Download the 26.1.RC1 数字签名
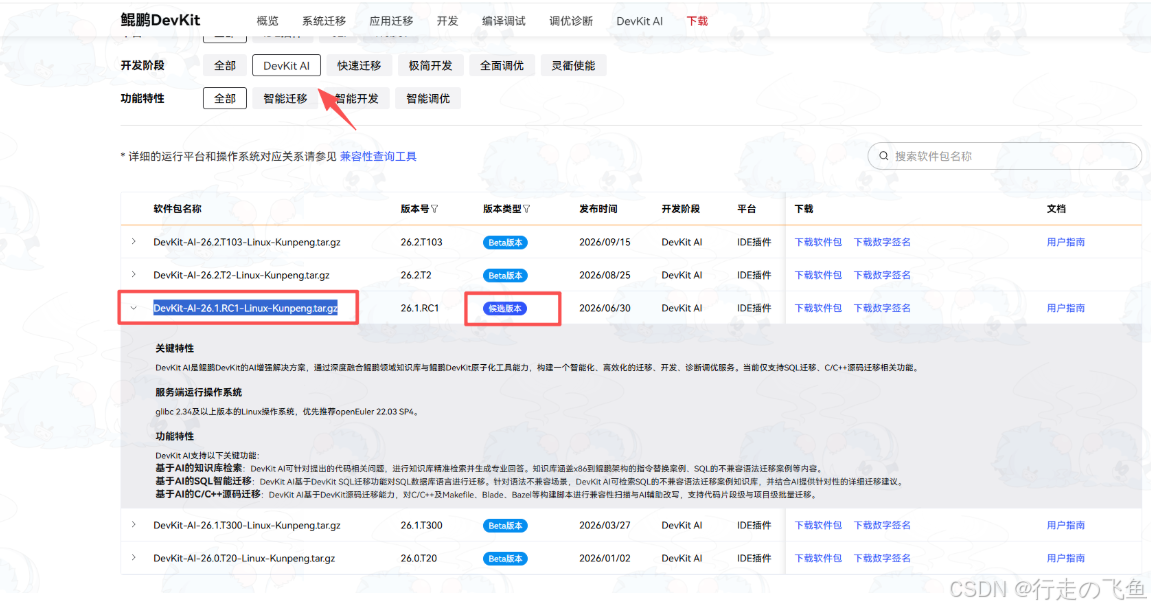This screenshot has height=609, width=1151. [x=882, y=308]
